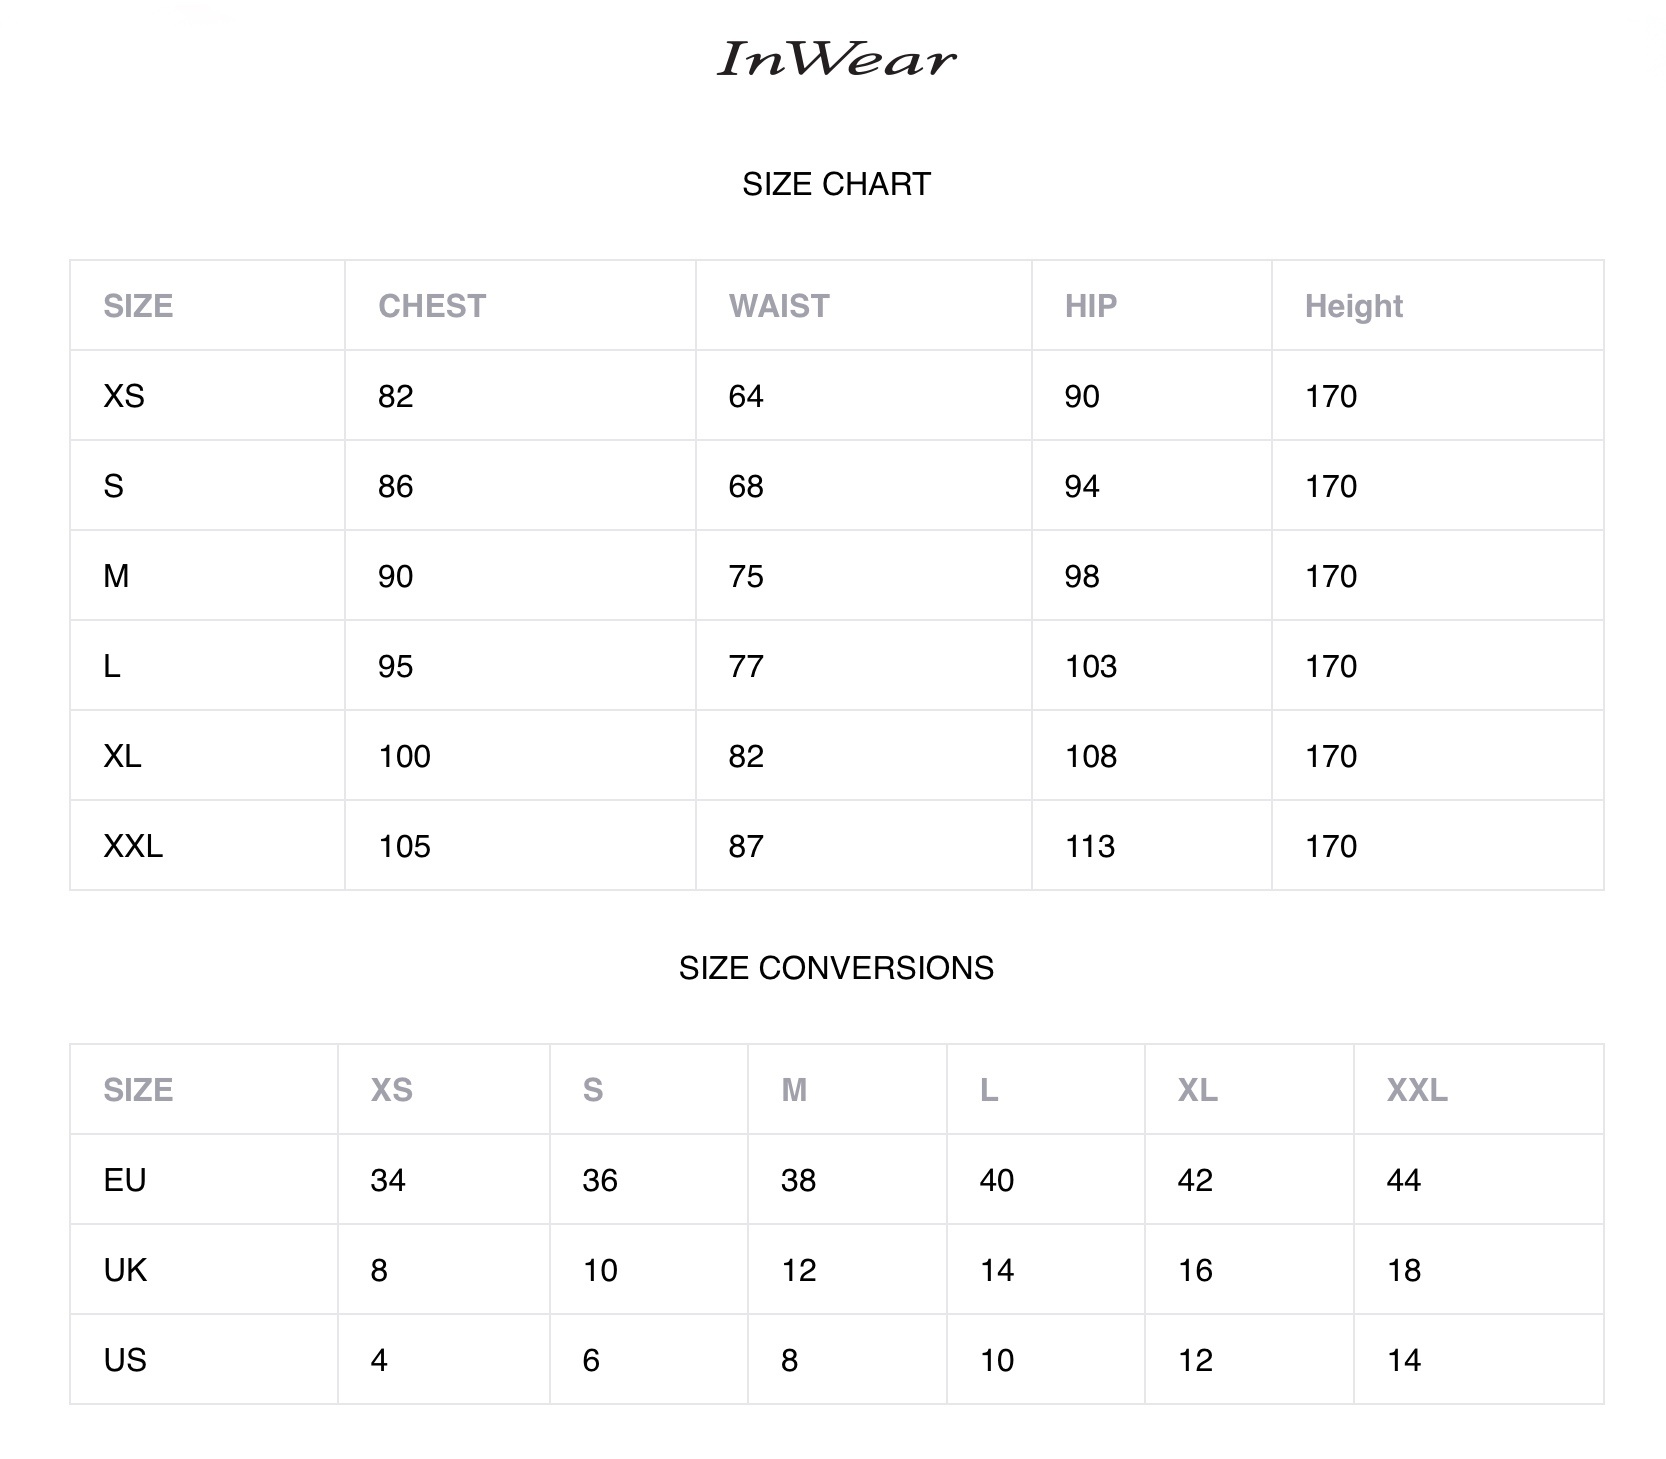Select the UK row label
This screenshot has width=1666, height=1459.
pyautogui.click(x=125, y=1270)
